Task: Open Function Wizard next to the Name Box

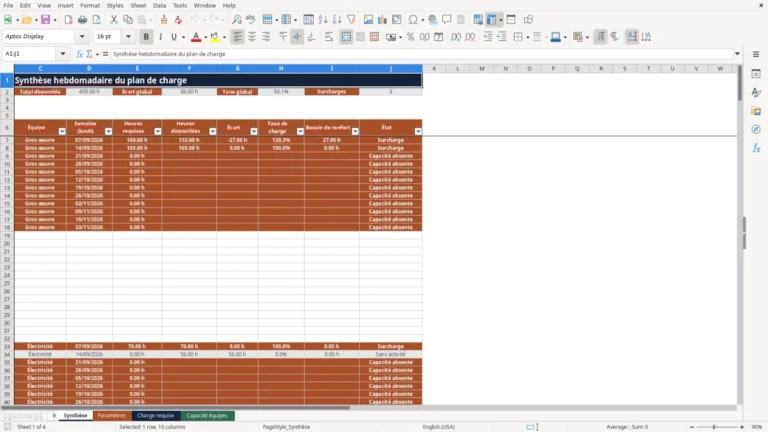Action: pyautogui.click(x=79, y=54)
